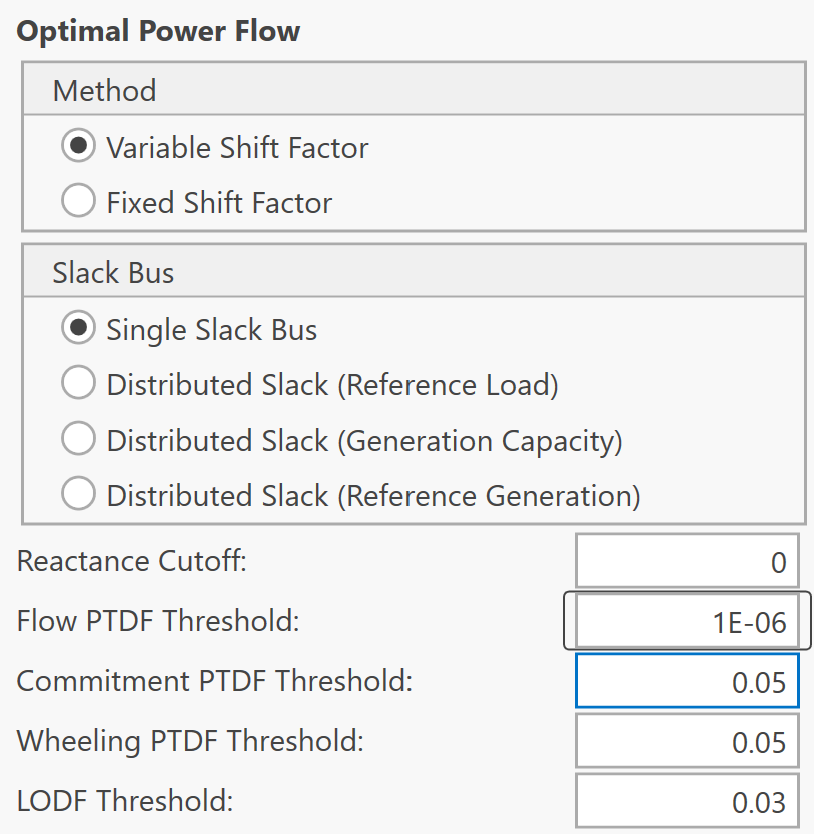Choose Distributed Slack (Reference Load)

tap(78, 384)
